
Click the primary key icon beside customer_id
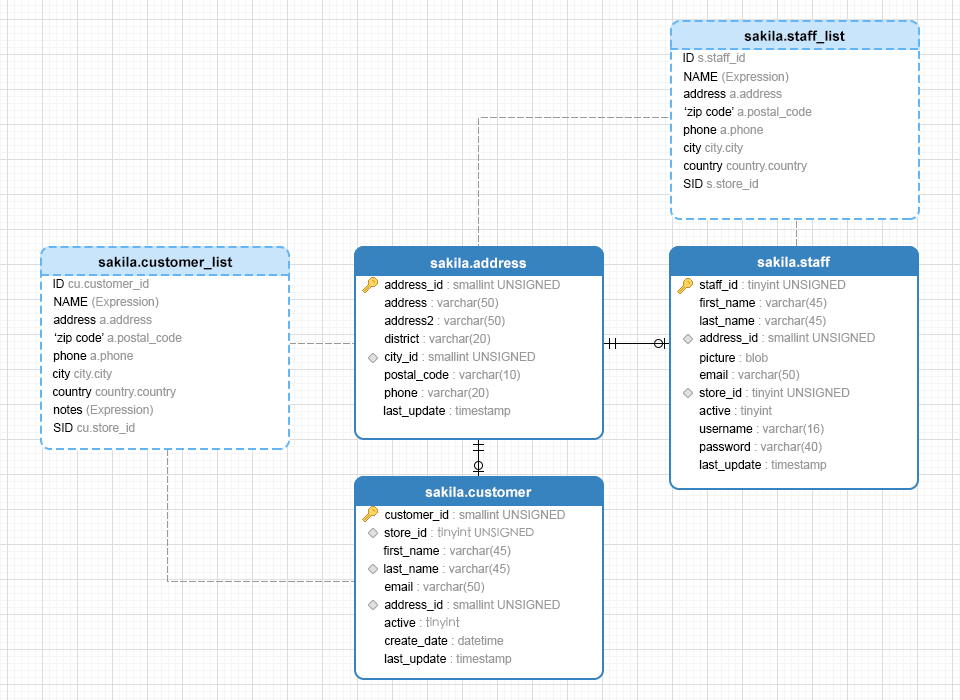[x=370, y=514]
